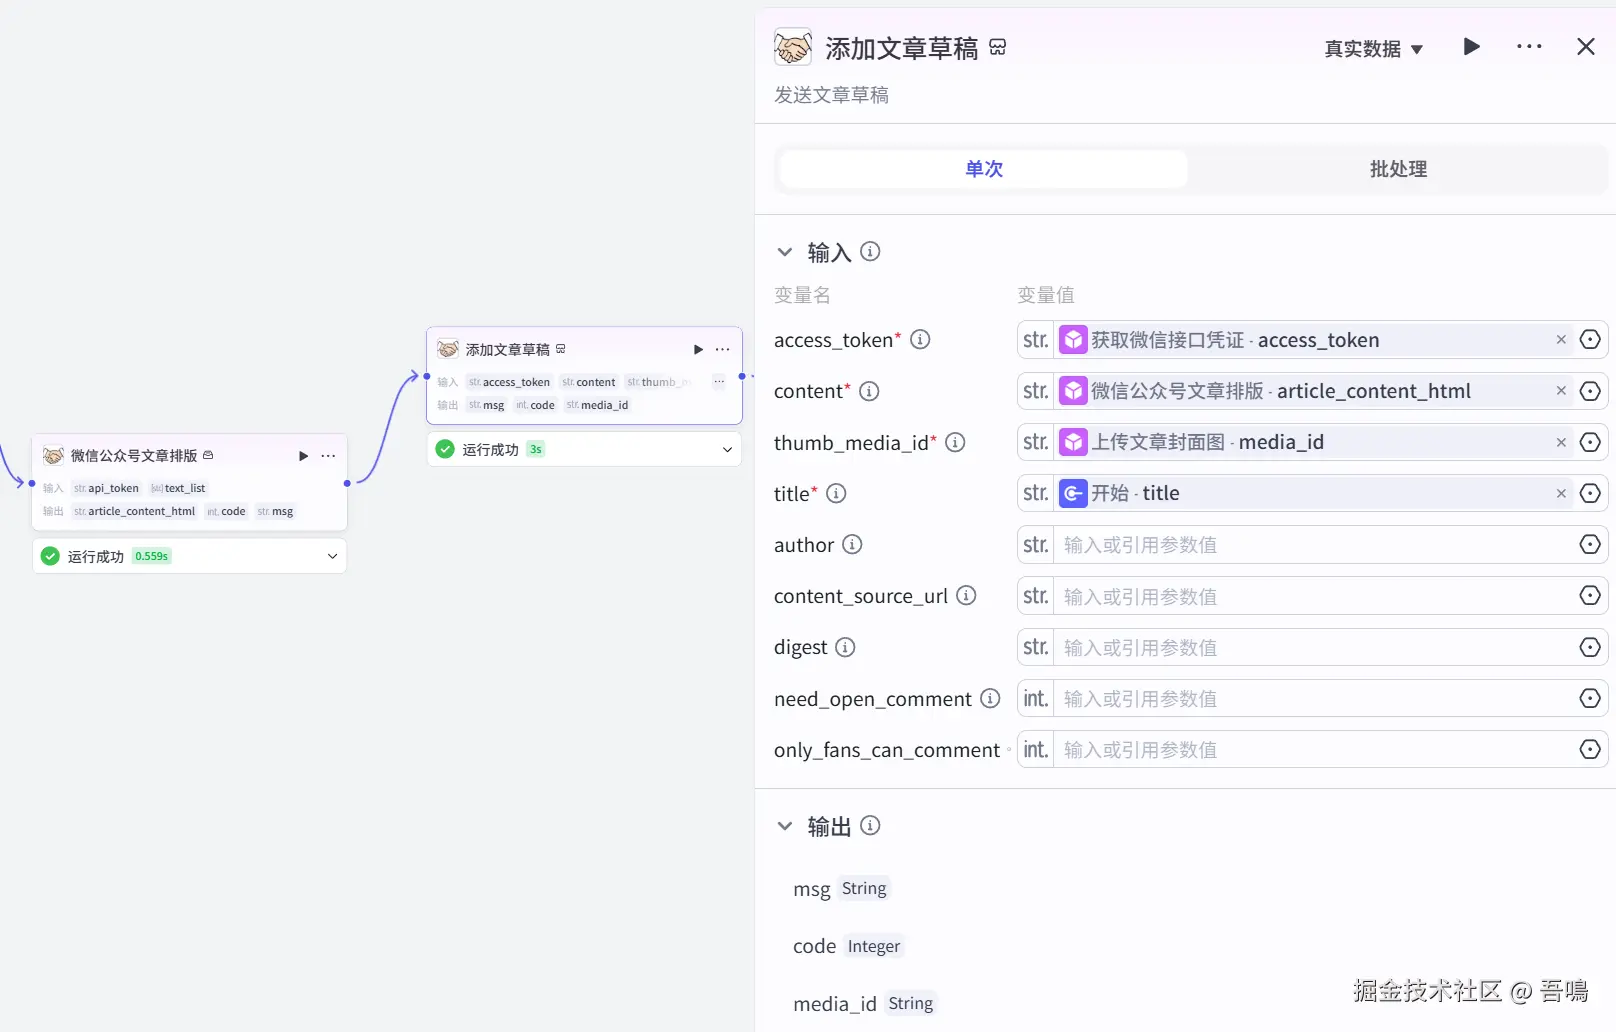Clear the media_id reference in thumb_media_id
Viewport: 1616px width, 1032px height.
coord(1561,442)
